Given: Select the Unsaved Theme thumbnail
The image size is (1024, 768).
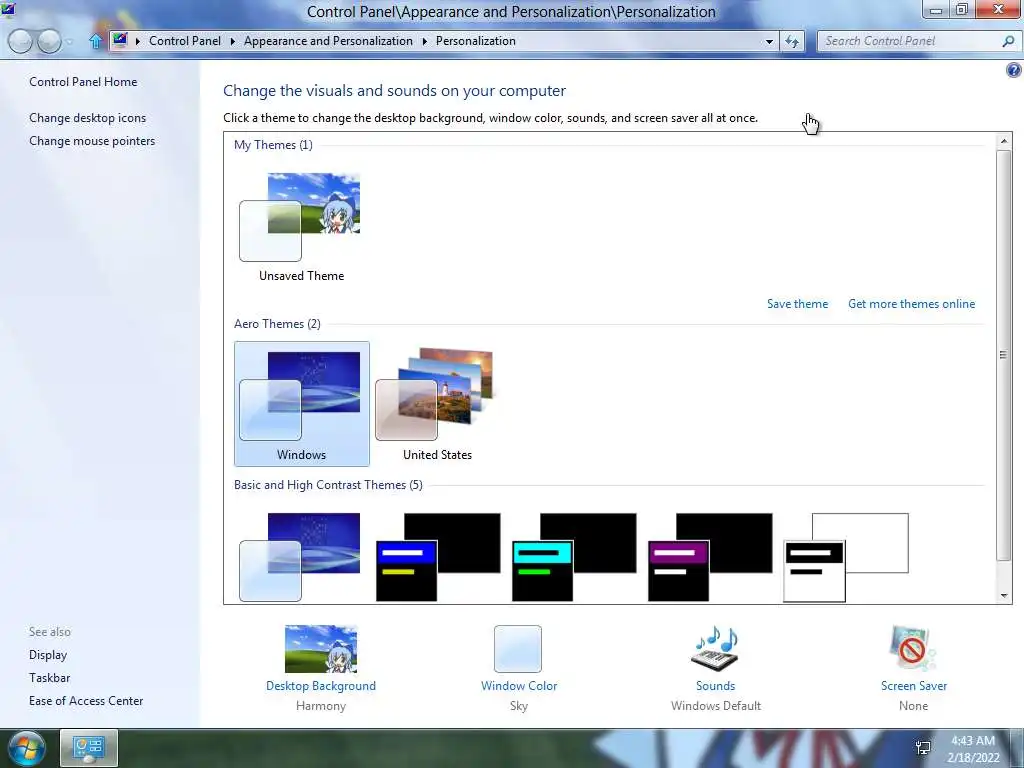Looking at the screenshot, I should click(301, 225).
